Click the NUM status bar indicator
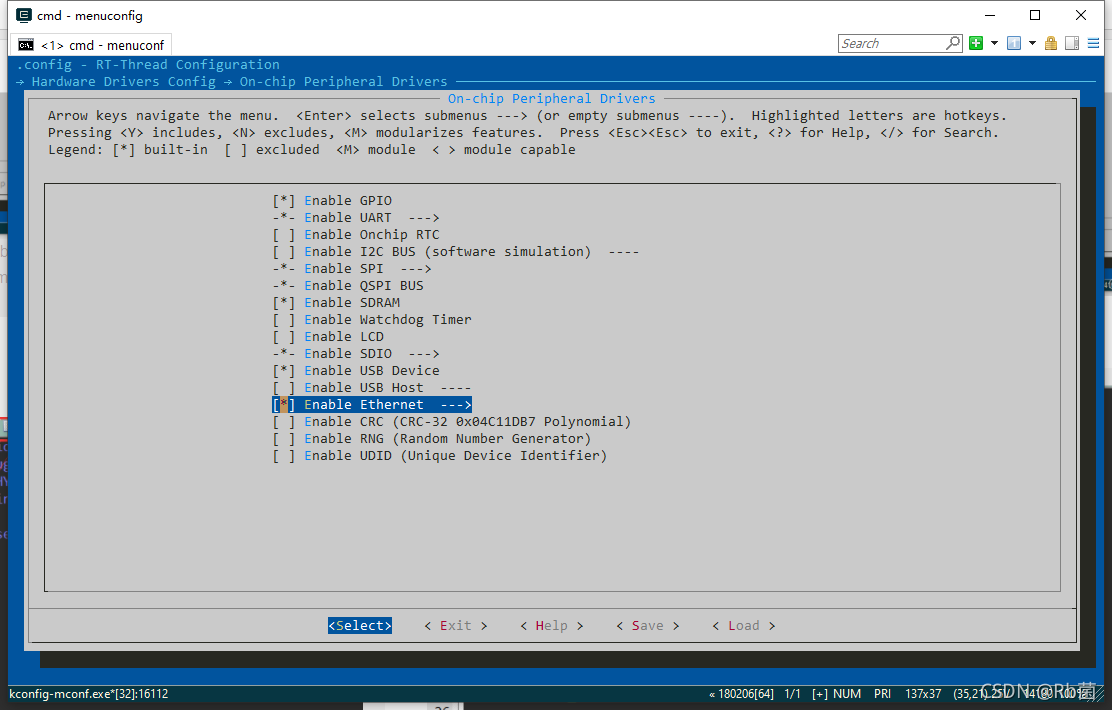 coord(847,694)
